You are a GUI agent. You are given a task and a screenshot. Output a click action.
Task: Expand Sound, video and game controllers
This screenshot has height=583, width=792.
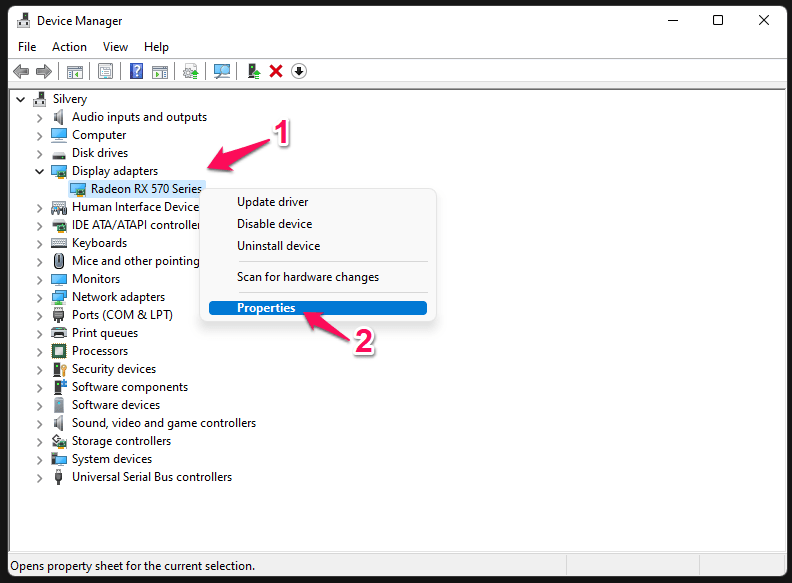[39, 424]
